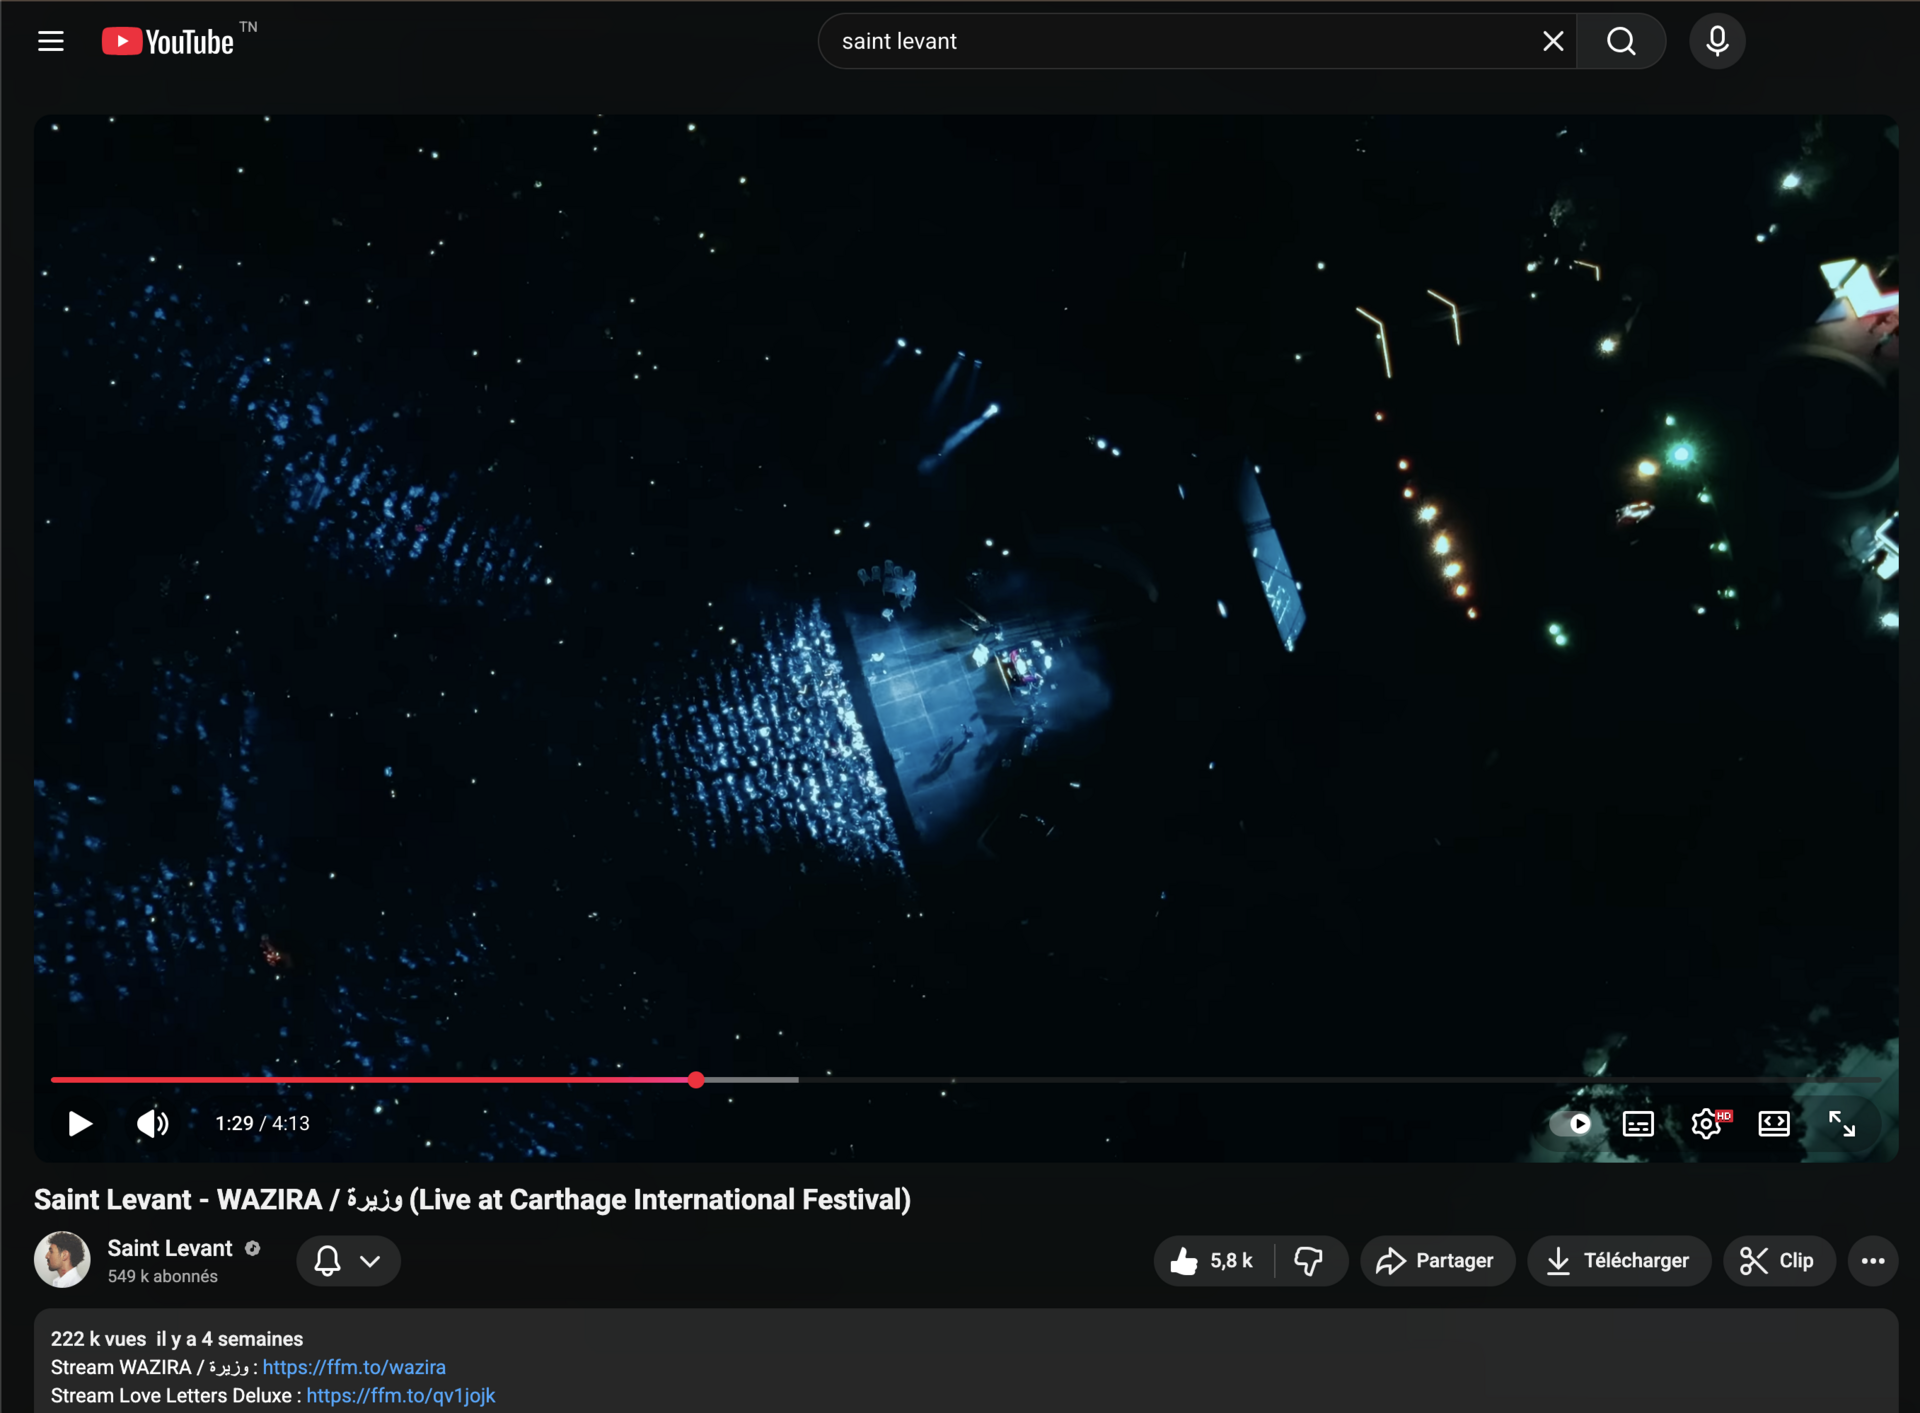Viewport: 1920px width, 1413px height.
Task: Toggle the autoplay switch
Action: [x=1571, y=1123]
